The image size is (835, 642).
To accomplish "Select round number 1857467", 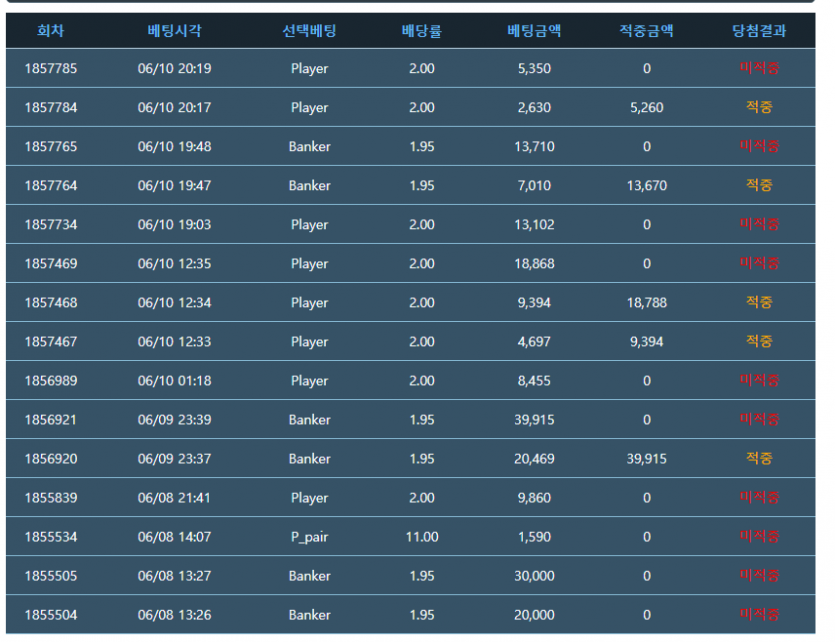I will tap(51, 342).
